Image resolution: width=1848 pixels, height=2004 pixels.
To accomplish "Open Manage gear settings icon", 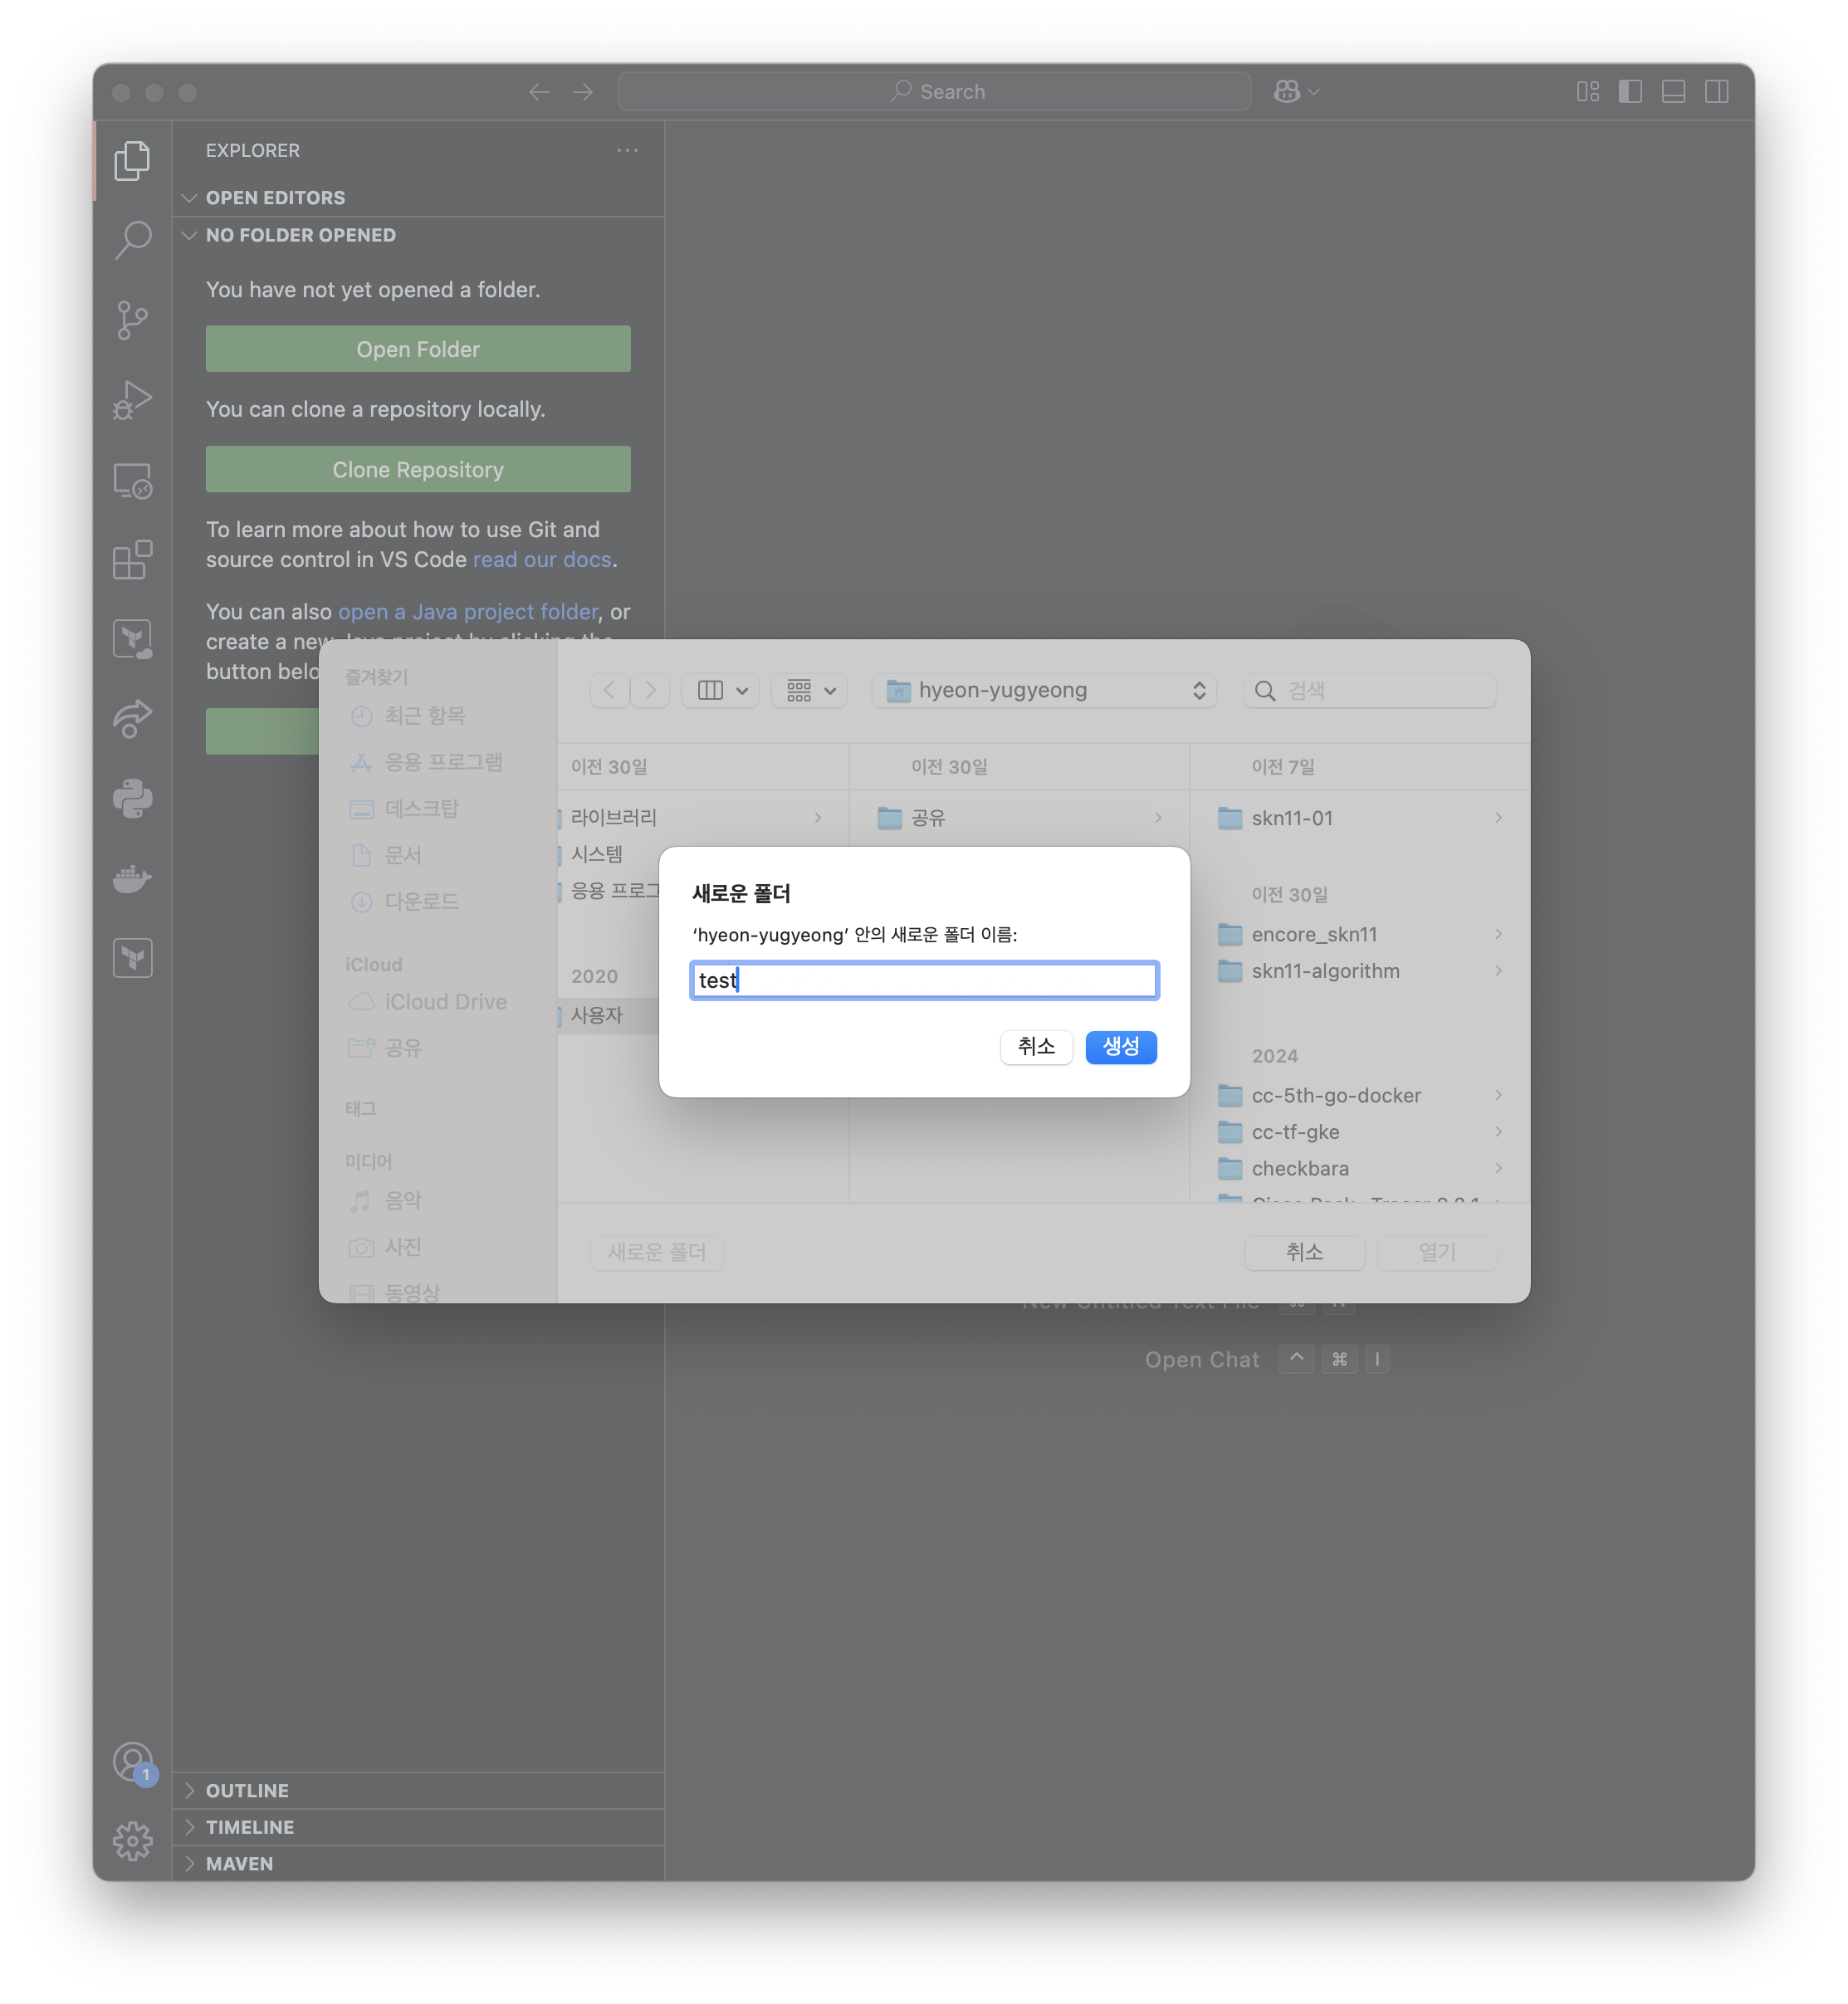I will 132,1840.
